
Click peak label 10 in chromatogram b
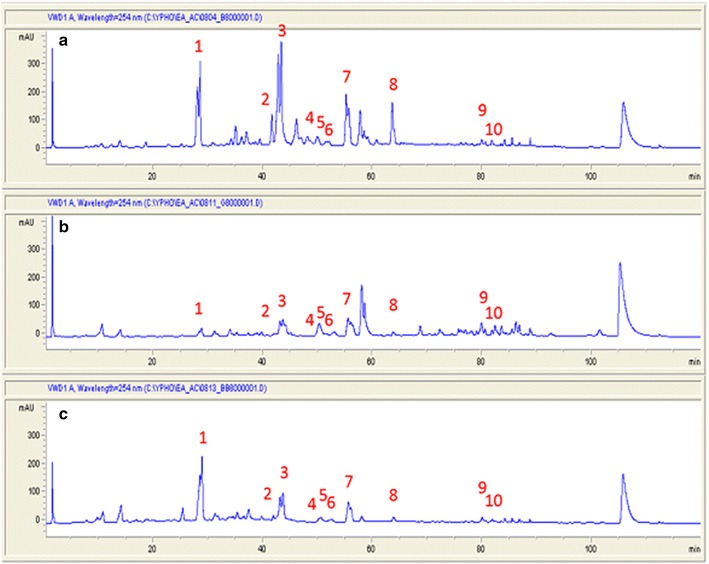click(493, 314)
